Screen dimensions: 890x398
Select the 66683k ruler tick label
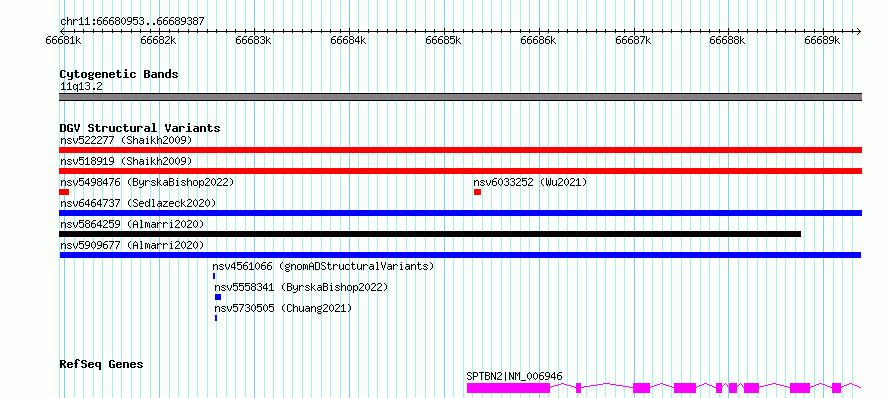[253, 41]
